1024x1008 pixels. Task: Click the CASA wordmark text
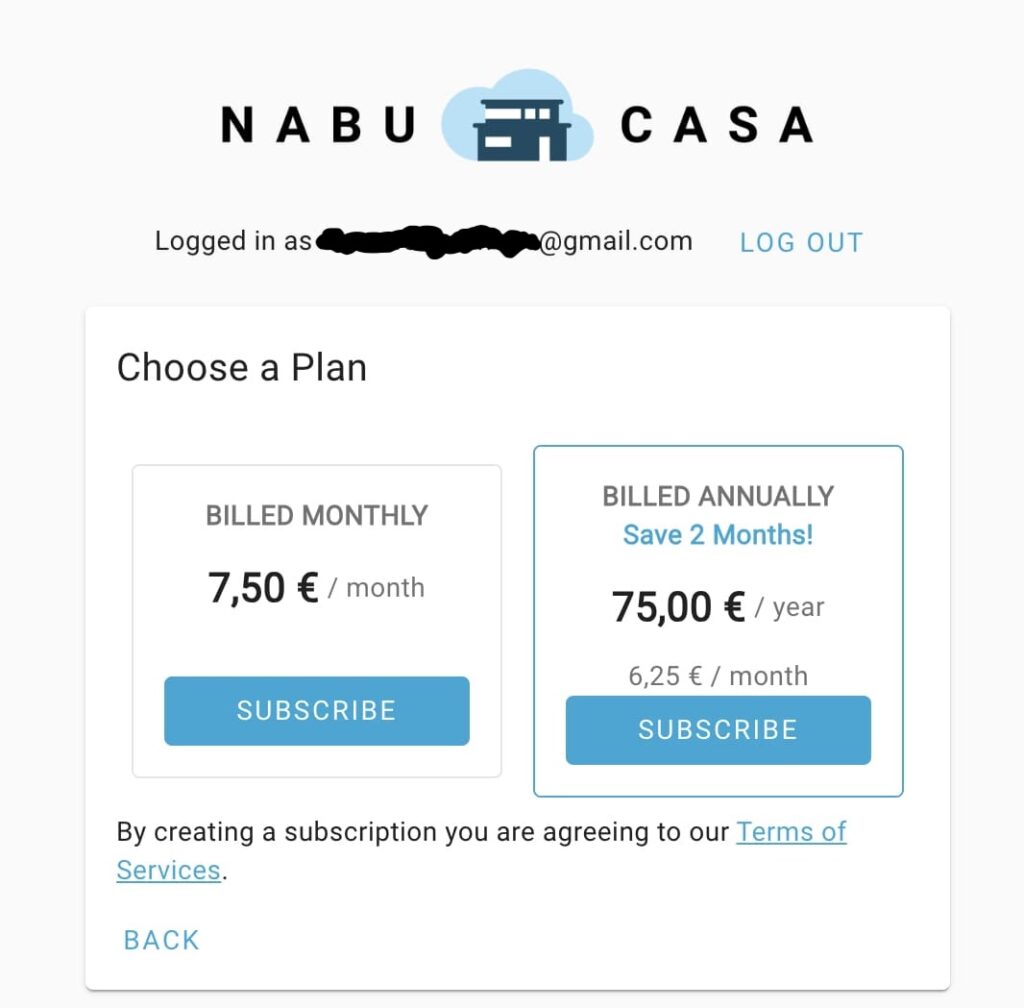tap(716, 125)
